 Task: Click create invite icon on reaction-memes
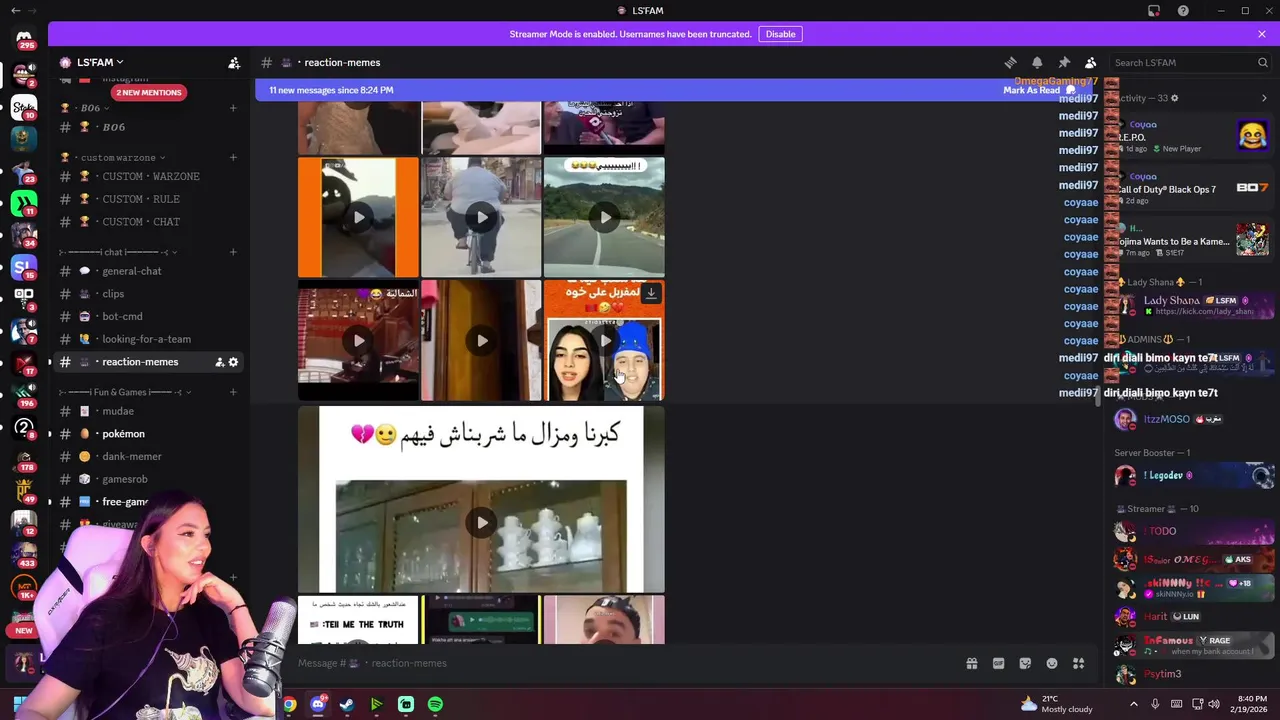tap(219, 362)
